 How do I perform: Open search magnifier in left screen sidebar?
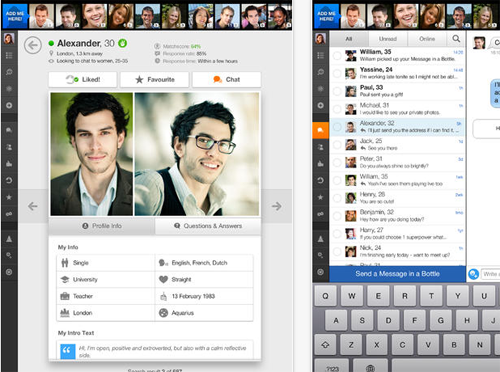9,72
